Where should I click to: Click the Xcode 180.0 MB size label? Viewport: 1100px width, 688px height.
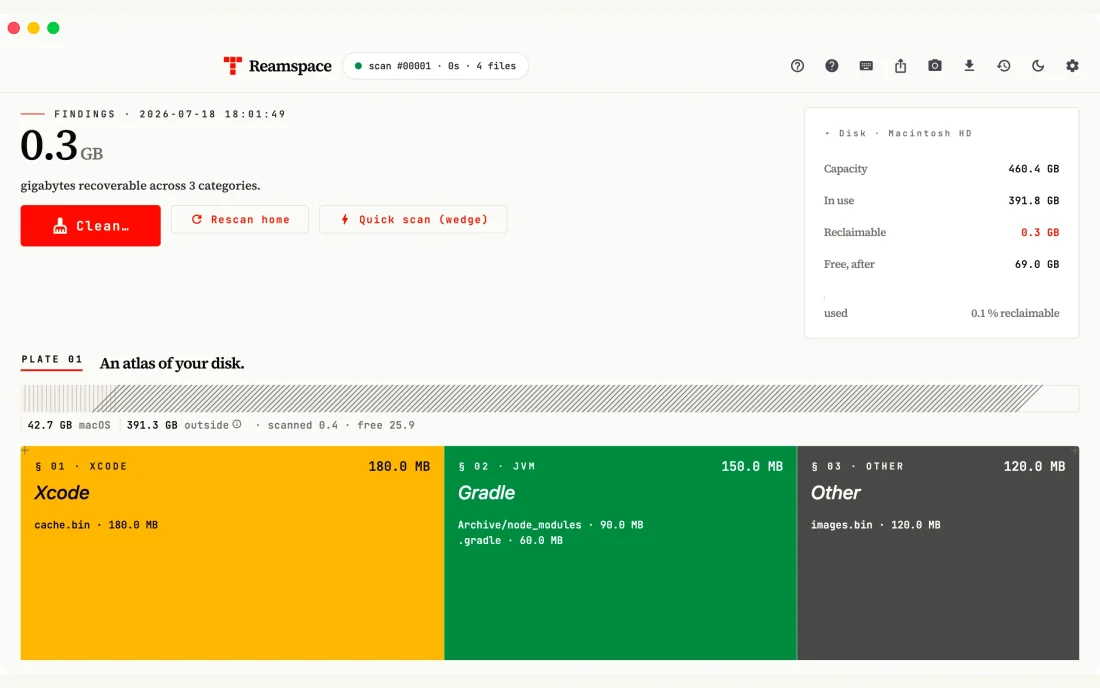pyautogui.click(x=399, y=466)
